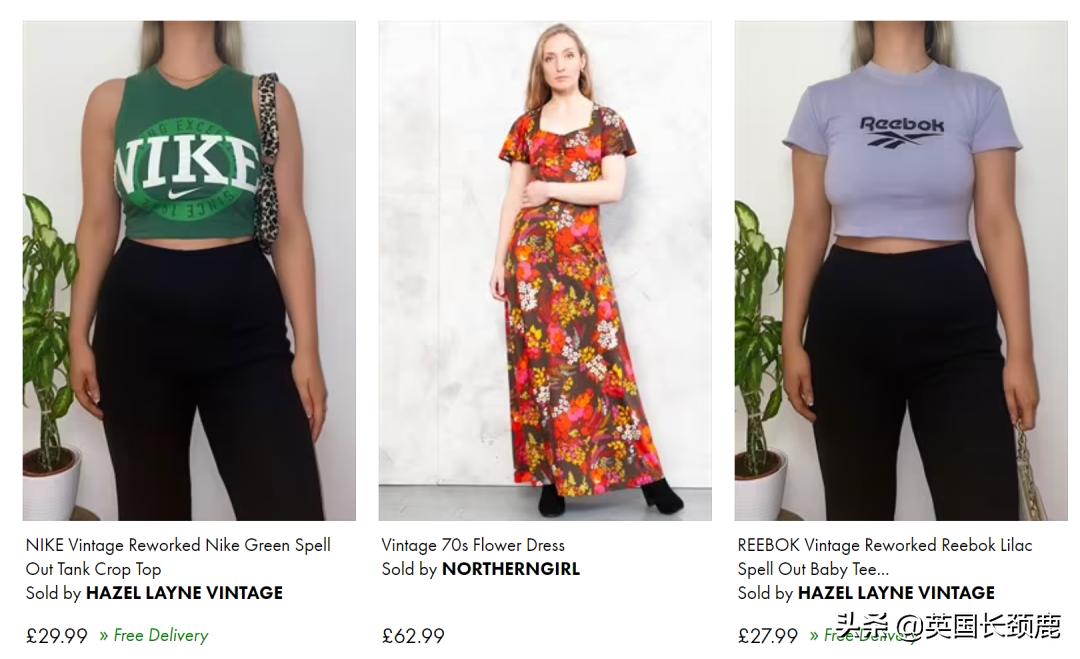View the Vintage 70s Flower Dress photo
The width and height of the screenshot is (1080, 659).
coord(545,270)
